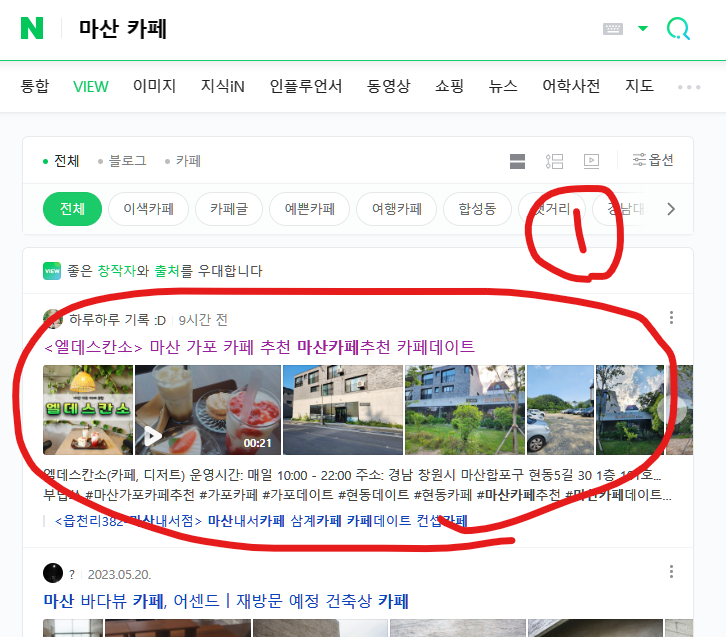
Task: Click the green Naver N logo
Action: pos(32,28)
